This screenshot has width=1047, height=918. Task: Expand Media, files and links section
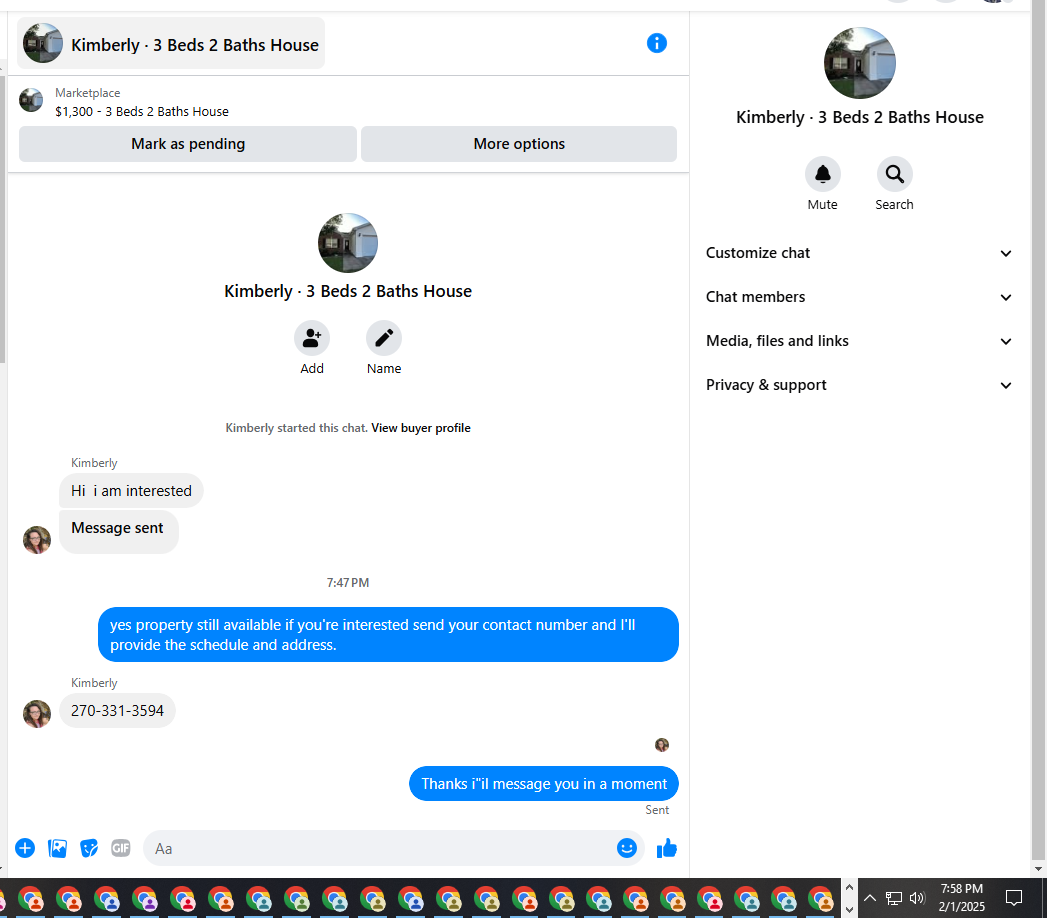click(859, 341)
